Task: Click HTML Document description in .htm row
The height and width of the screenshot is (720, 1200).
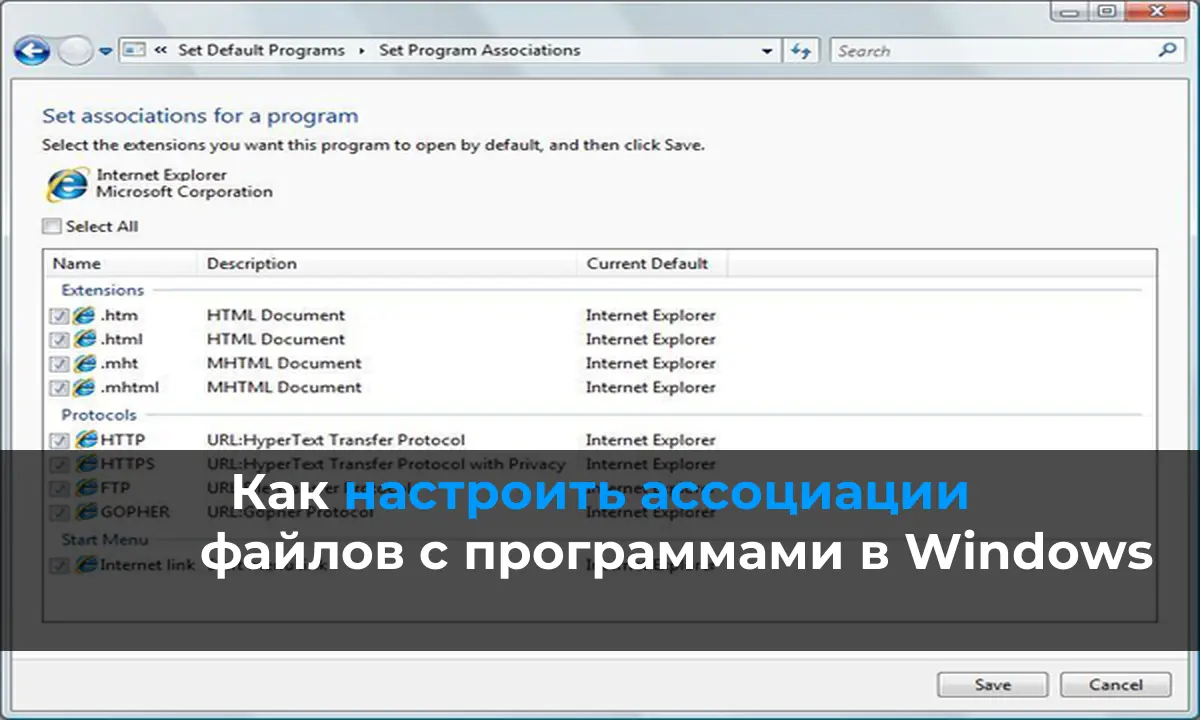Action: pos(276,315)
